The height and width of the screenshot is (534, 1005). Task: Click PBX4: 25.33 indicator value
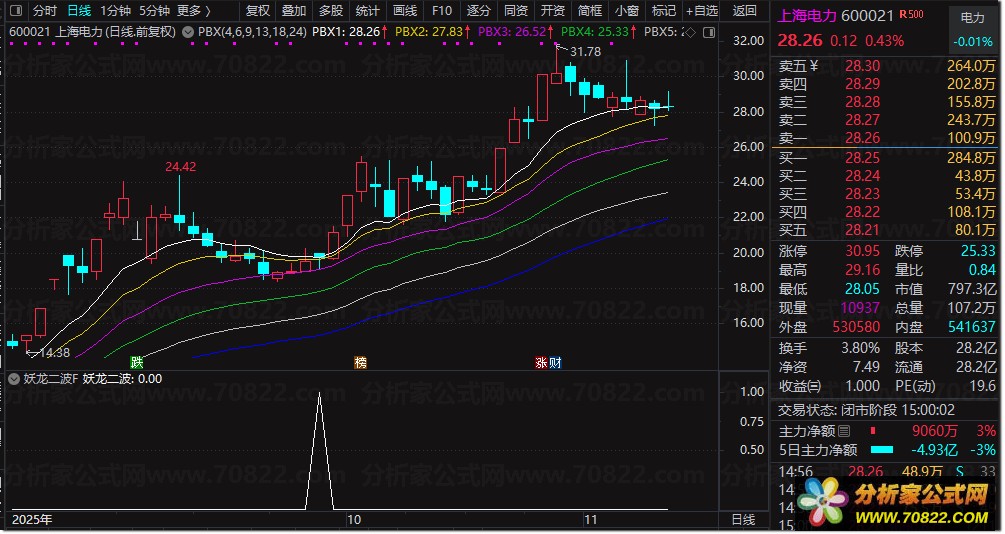coord(594,31)
